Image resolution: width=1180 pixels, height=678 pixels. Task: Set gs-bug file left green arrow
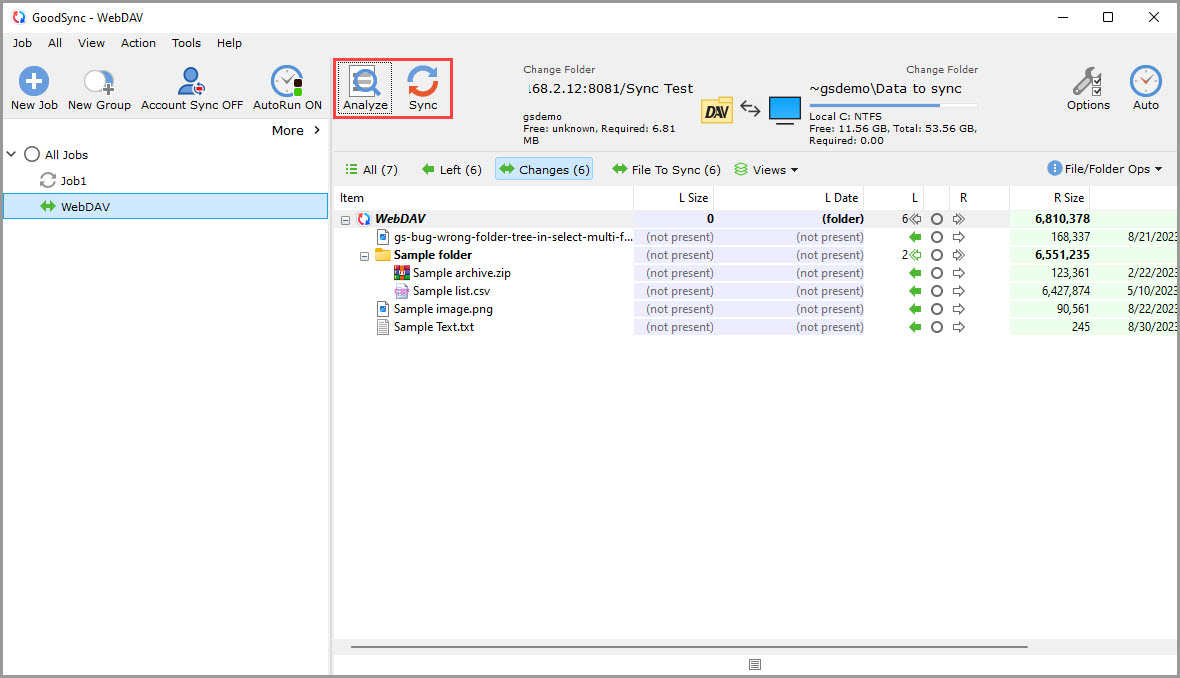[915, 237]
